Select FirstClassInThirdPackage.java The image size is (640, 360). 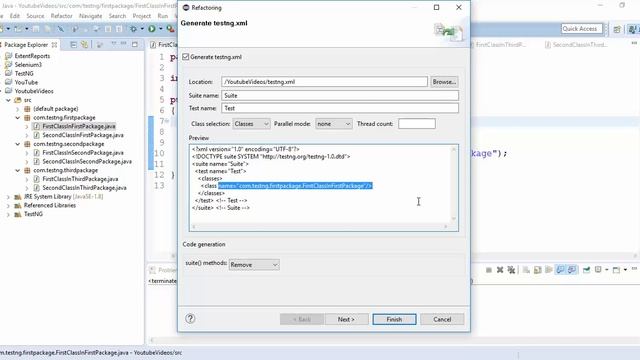click(x=80, y=179)
